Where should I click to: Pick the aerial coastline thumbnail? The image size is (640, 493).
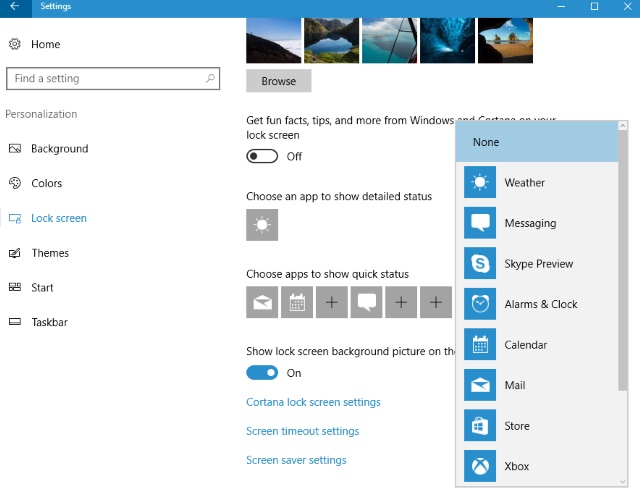point(389,40)
